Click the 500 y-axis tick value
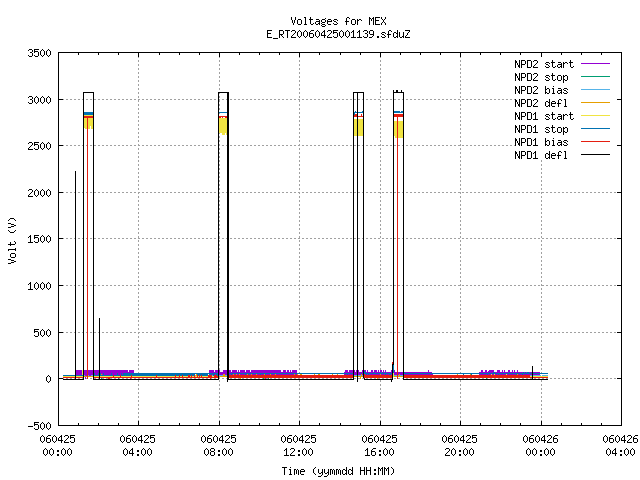This screenshot has width=640, height=480. click(x=42, y=333)
